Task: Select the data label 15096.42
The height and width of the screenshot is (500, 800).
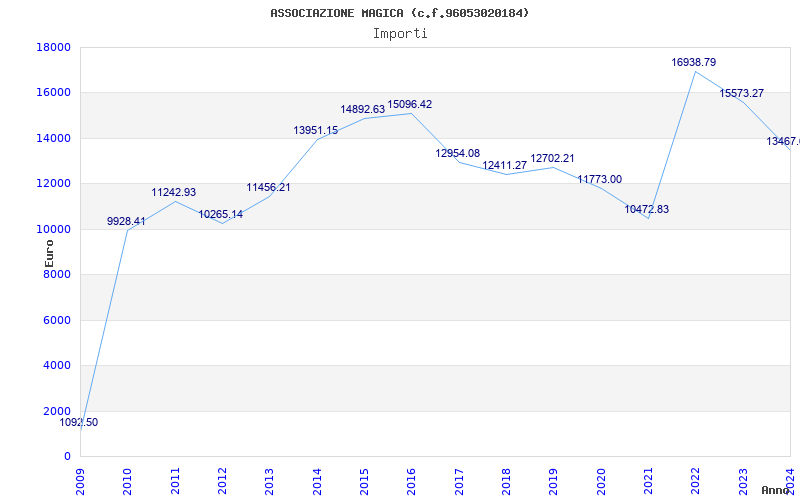Action: 410,105
